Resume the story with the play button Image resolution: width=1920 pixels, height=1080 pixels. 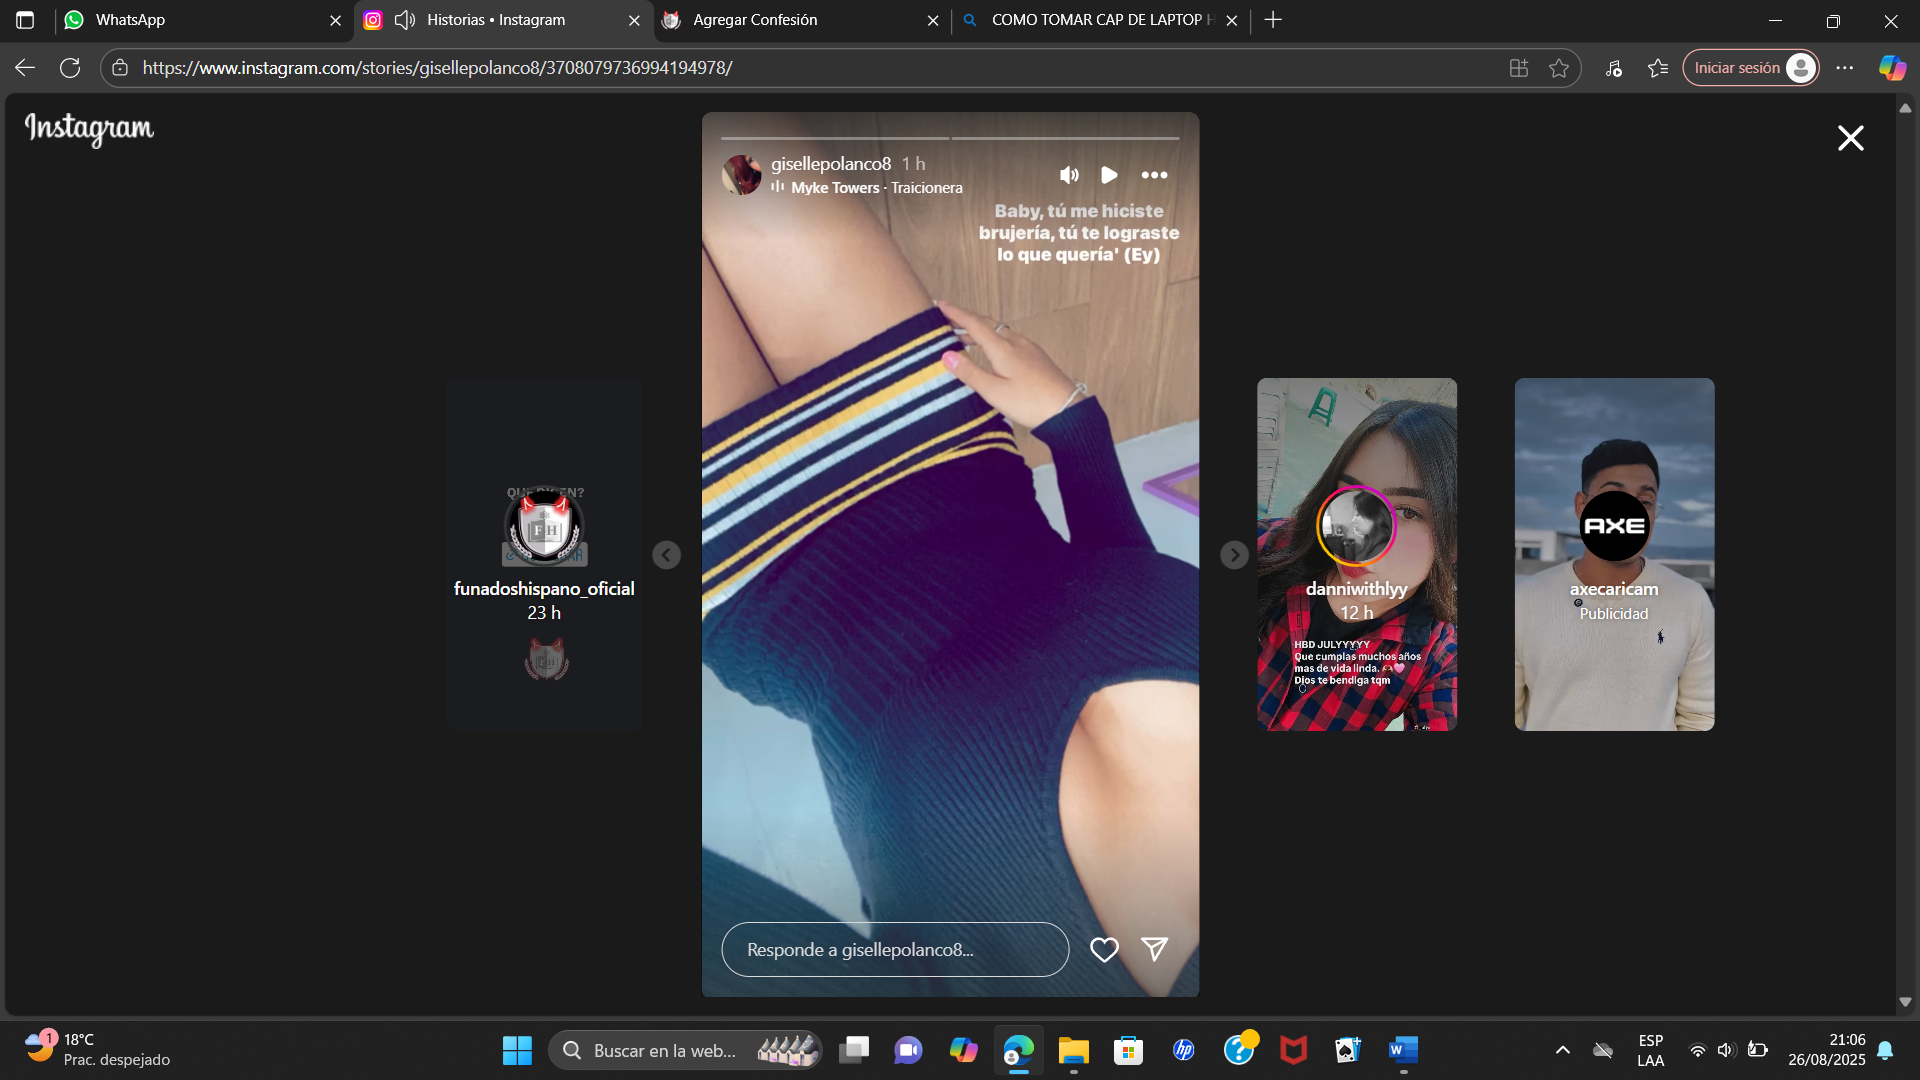coord(1109,175)
